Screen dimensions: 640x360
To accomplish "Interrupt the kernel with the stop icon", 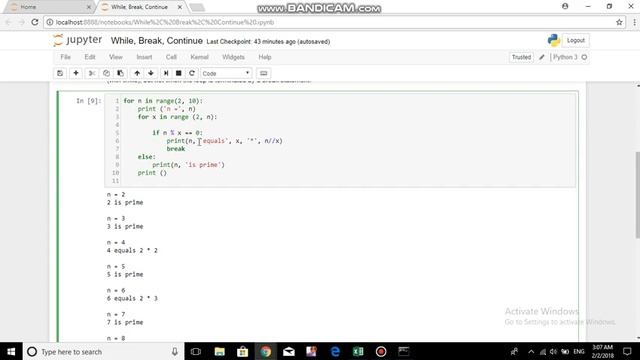I will (x=178, y=73).
